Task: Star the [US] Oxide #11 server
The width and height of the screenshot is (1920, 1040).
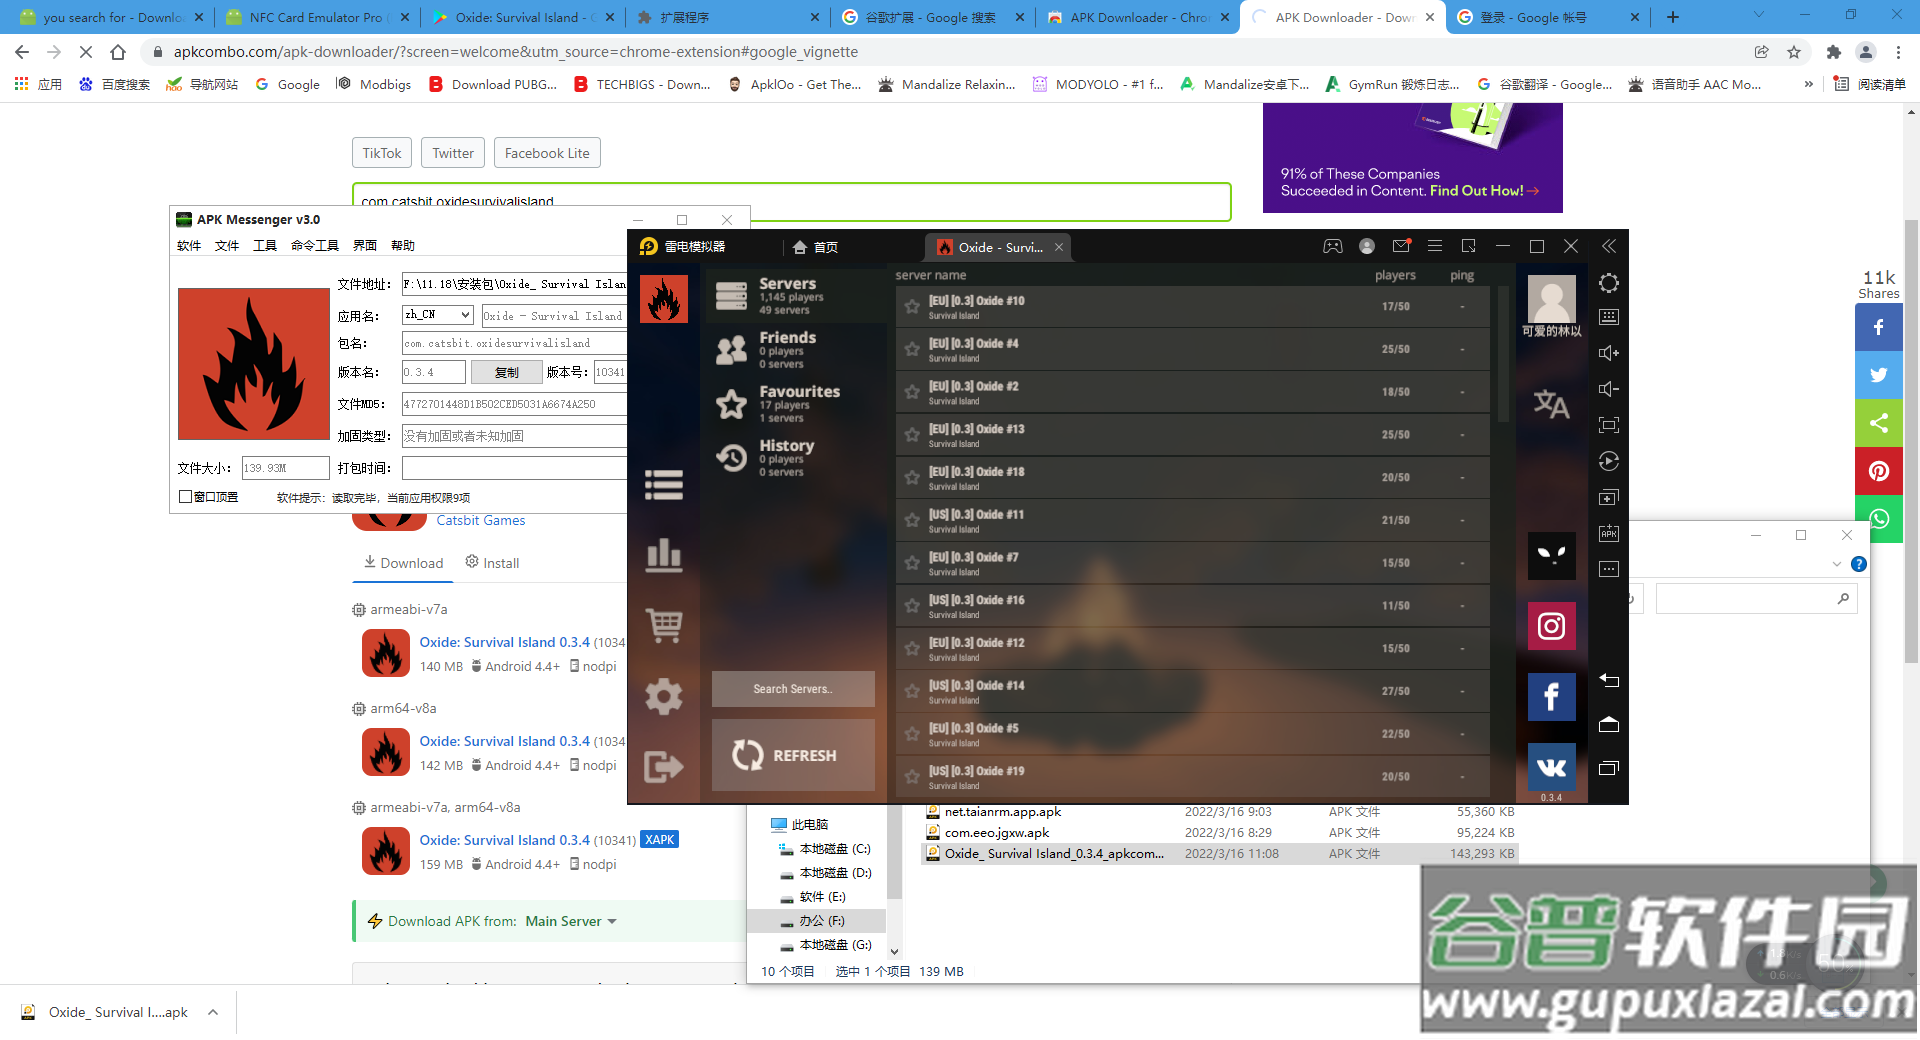Action: [x=912, y=520]
